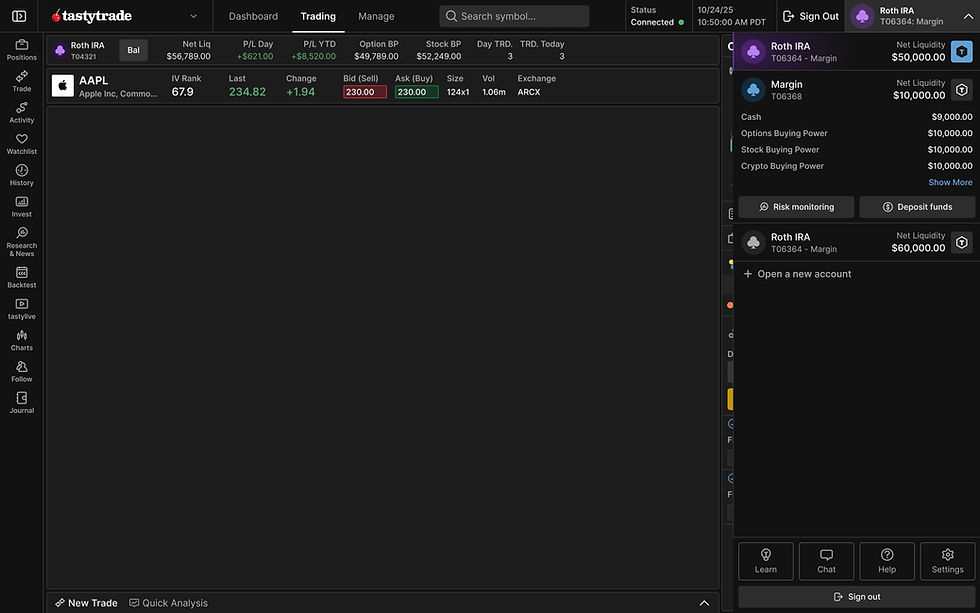
Task: Click the blue club icon for Margin account
Action: pyautogui.click(x=753, y=90)
